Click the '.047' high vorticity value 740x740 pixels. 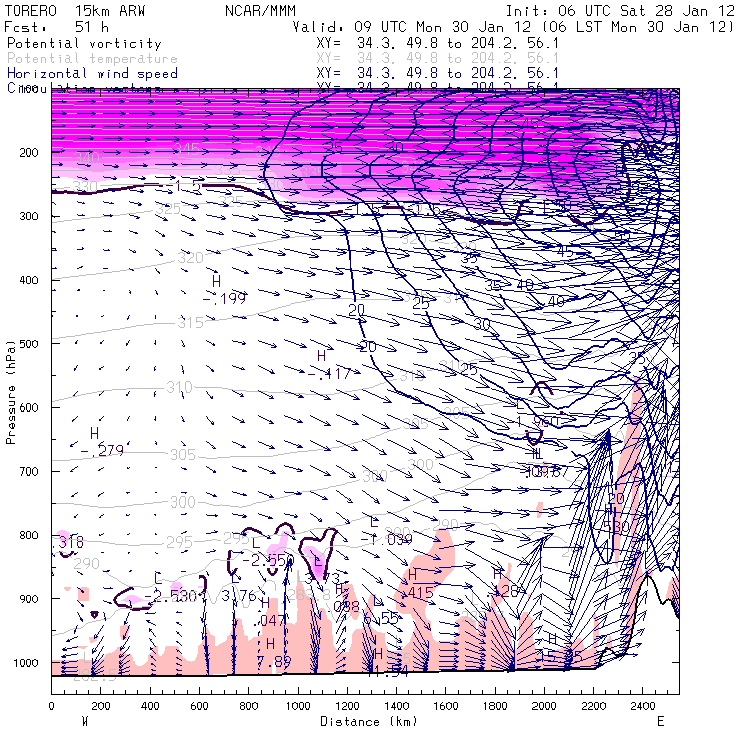269,621
